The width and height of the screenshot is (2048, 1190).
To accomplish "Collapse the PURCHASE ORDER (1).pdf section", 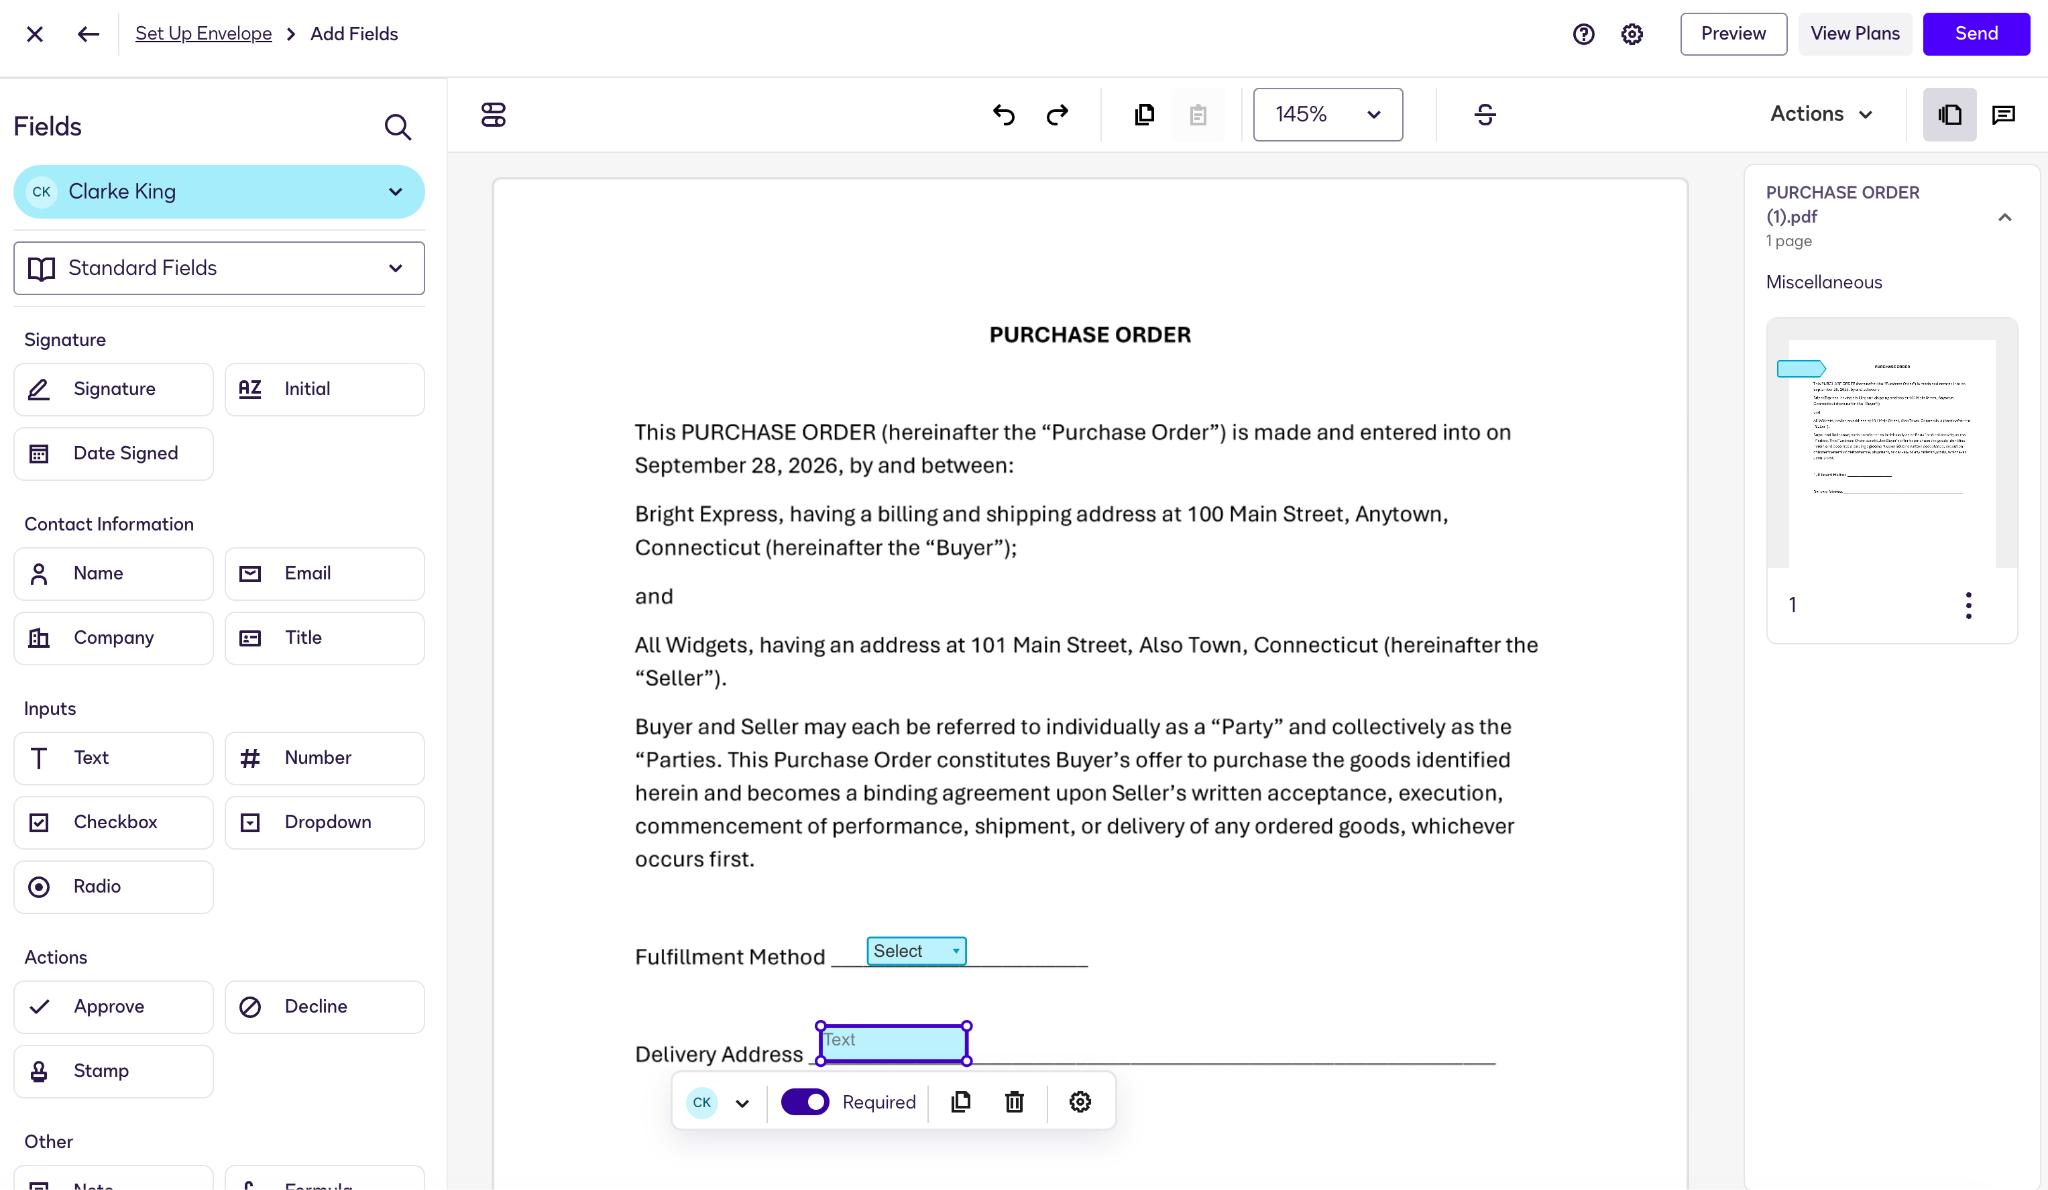I will [2004, 217].
